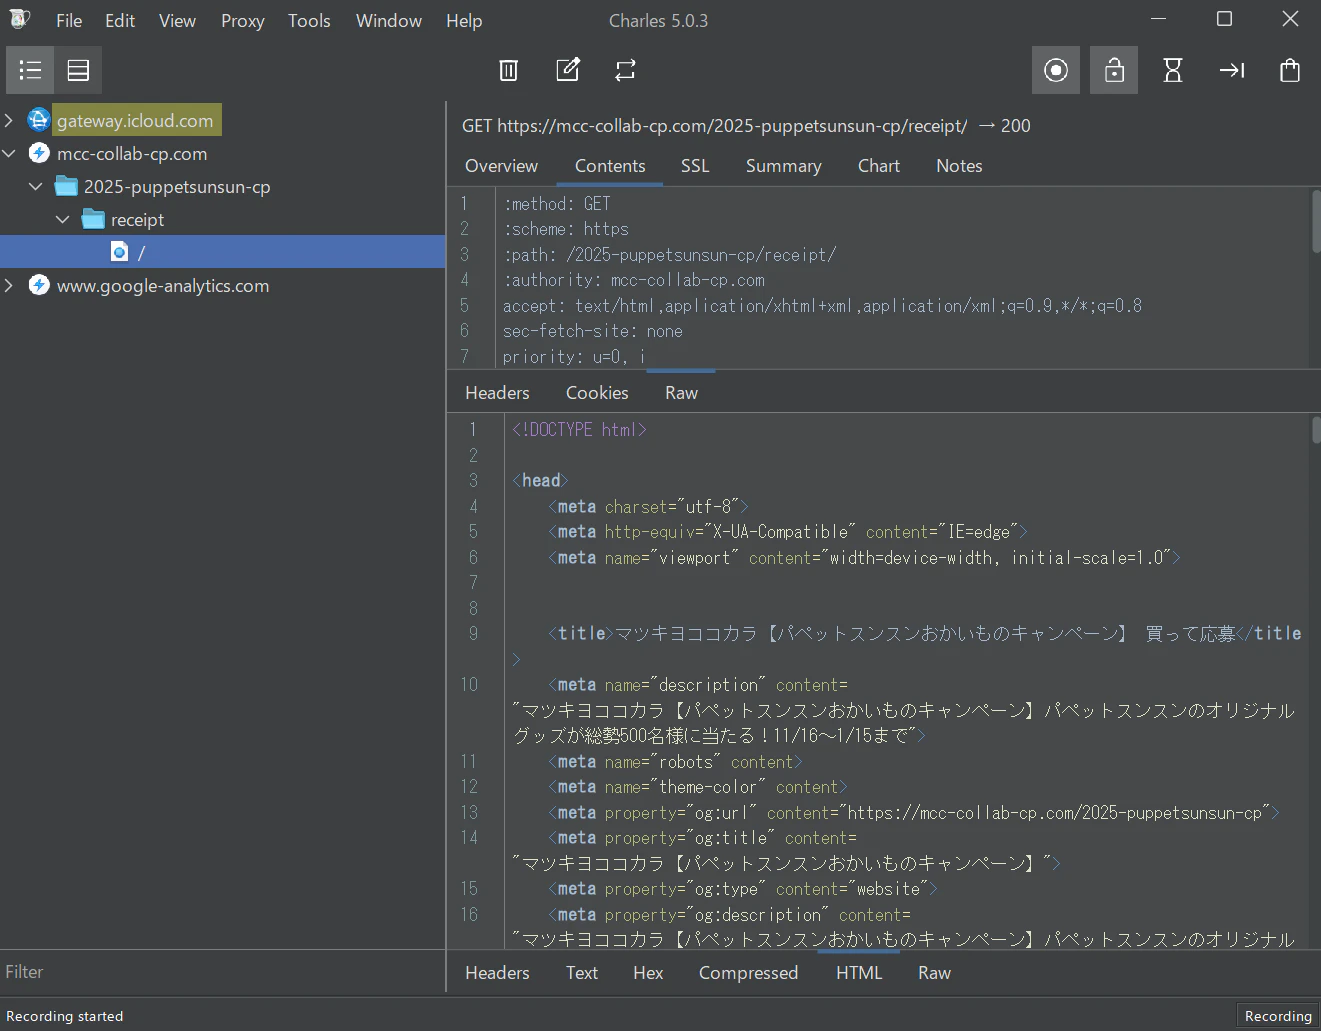Expand the www.google-analytics.com host
Image resolution: width=1321 pixels, height=1031 pixels.
pyautogui.click(x=9, y=285)
